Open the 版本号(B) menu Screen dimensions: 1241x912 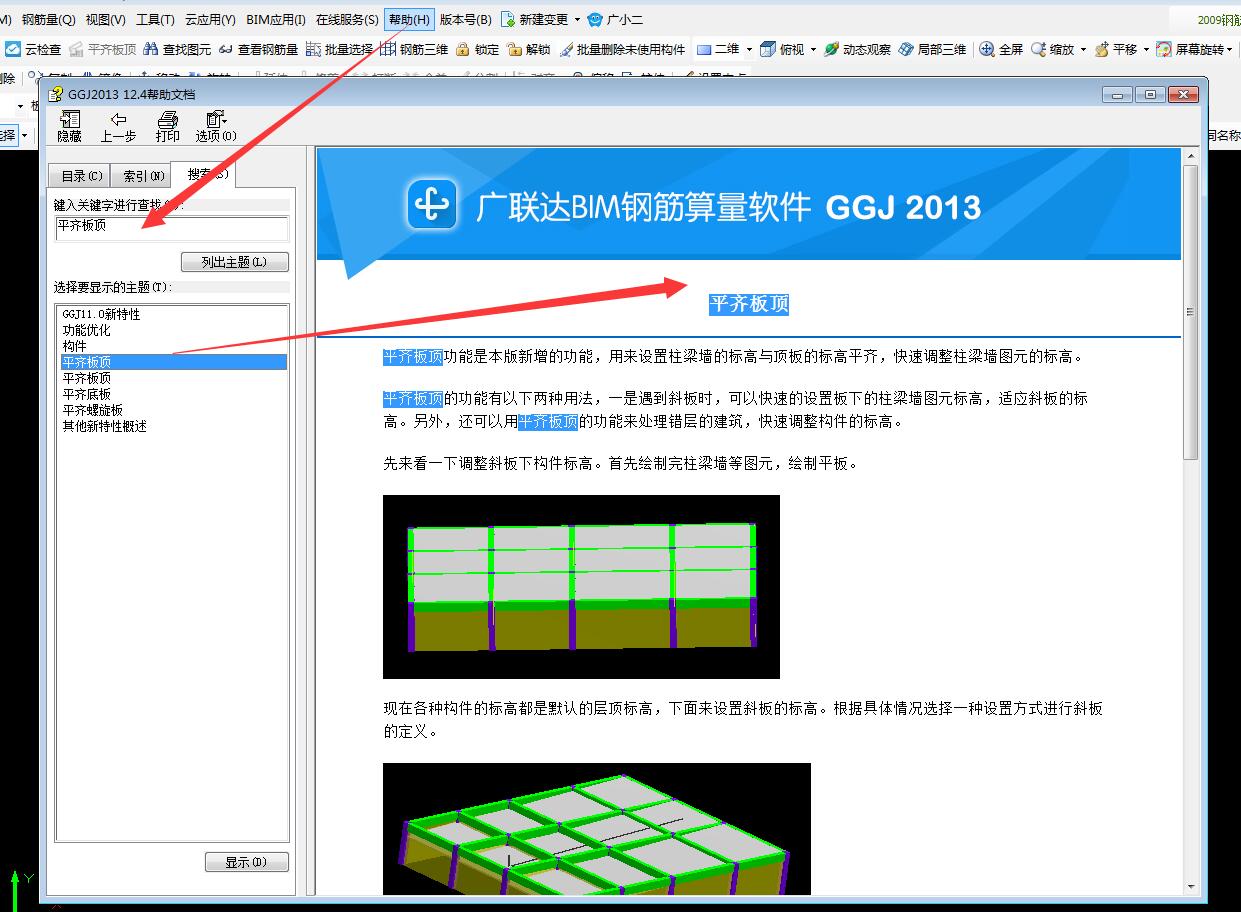(465, 19)
